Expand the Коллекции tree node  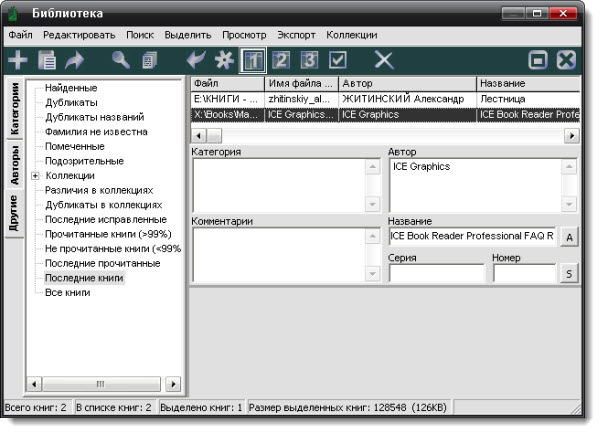click(36, 175)
